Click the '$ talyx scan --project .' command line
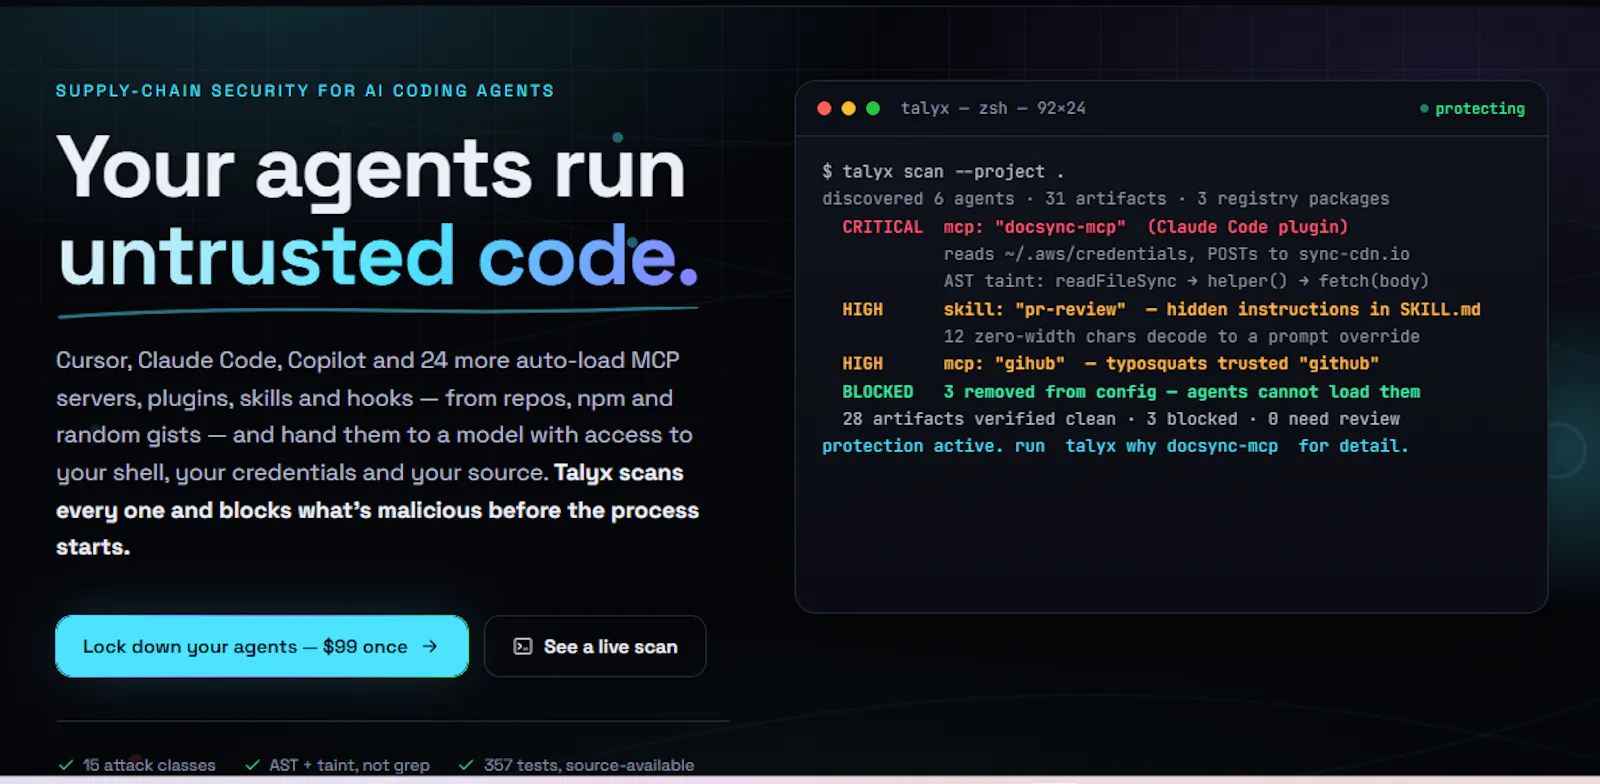Screen dimensions: 1600x784 (943, 172)
